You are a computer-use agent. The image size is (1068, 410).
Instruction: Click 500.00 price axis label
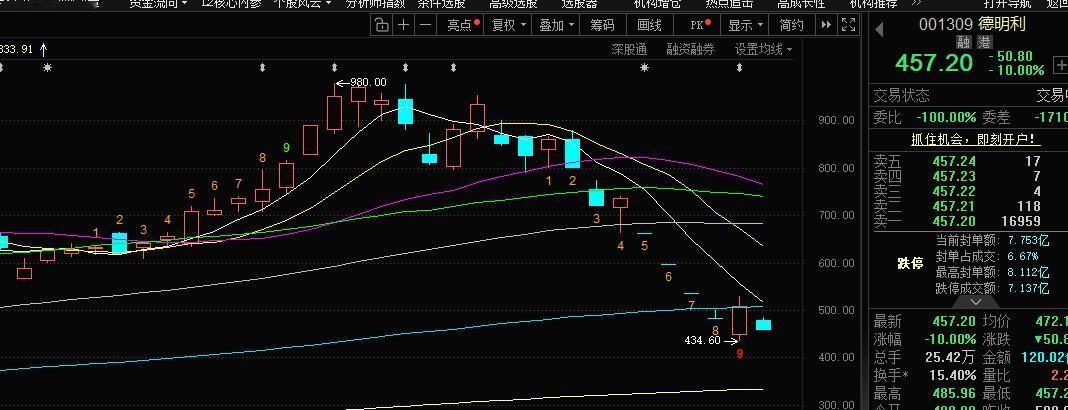click(836, 311)
